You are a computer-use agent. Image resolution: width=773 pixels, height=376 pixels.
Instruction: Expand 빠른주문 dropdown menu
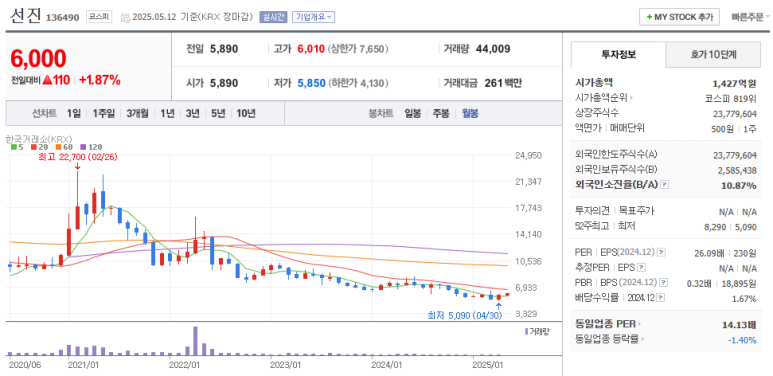click(x=750, y=17)
